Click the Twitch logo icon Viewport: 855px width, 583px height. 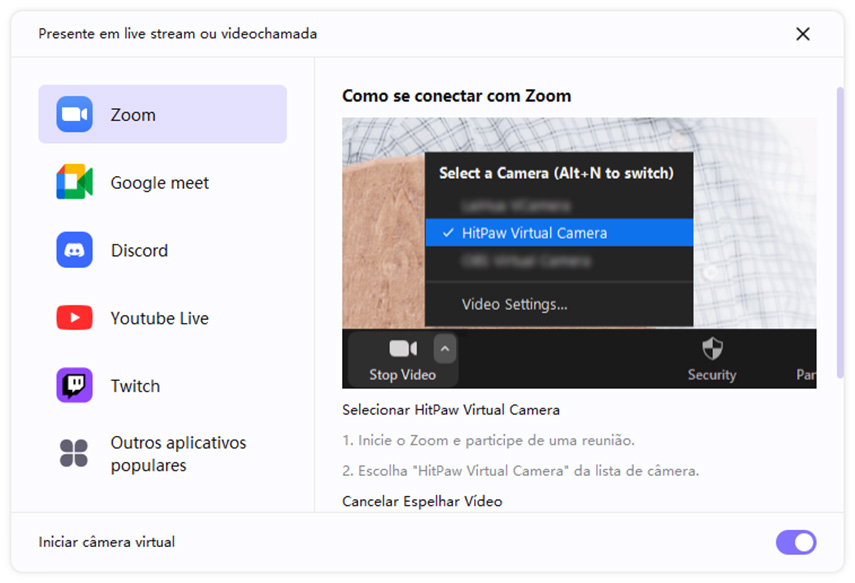point(74,386)
